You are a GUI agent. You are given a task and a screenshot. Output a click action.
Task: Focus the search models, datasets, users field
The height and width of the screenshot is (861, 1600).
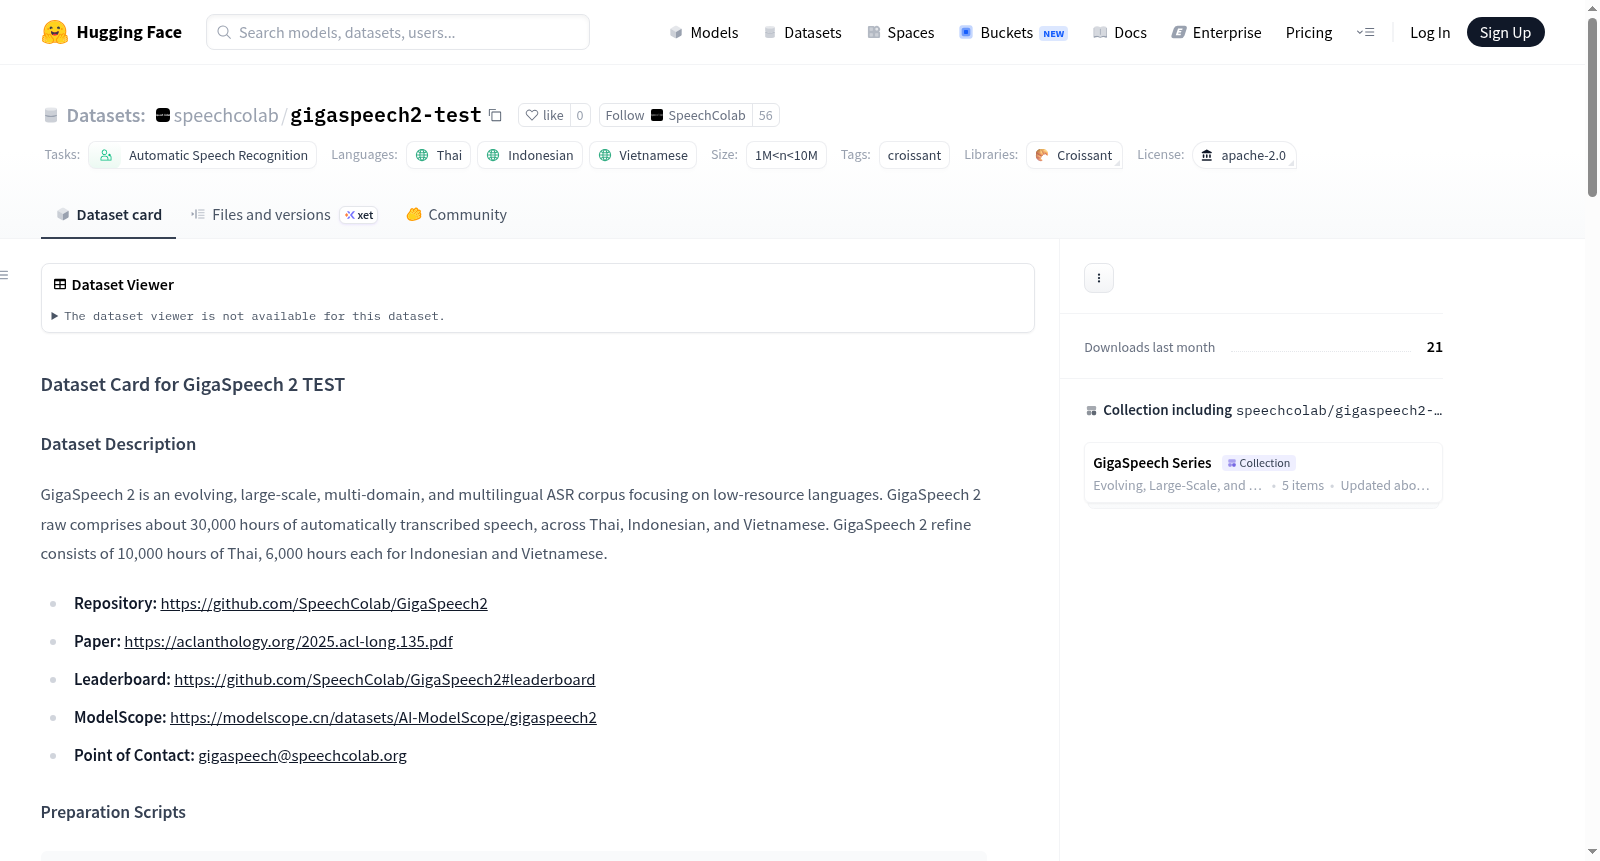pos(398,32)
